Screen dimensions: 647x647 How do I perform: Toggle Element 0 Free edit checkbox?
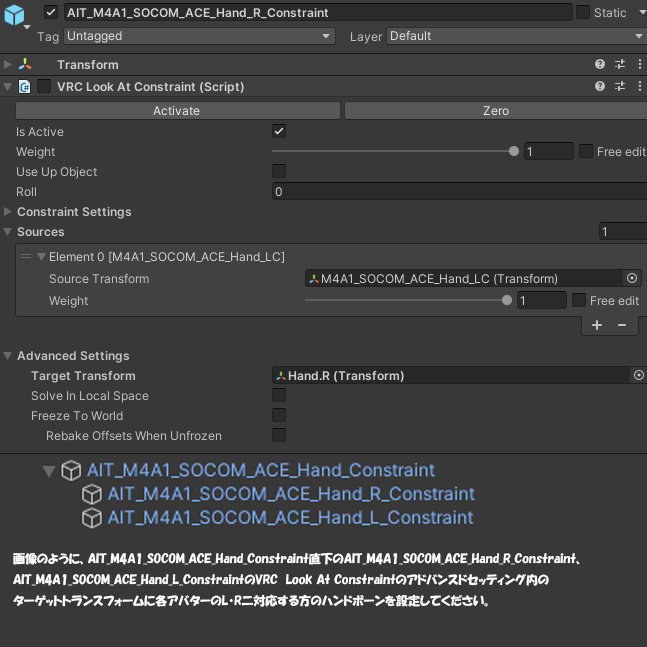click(x=579, y=300)
